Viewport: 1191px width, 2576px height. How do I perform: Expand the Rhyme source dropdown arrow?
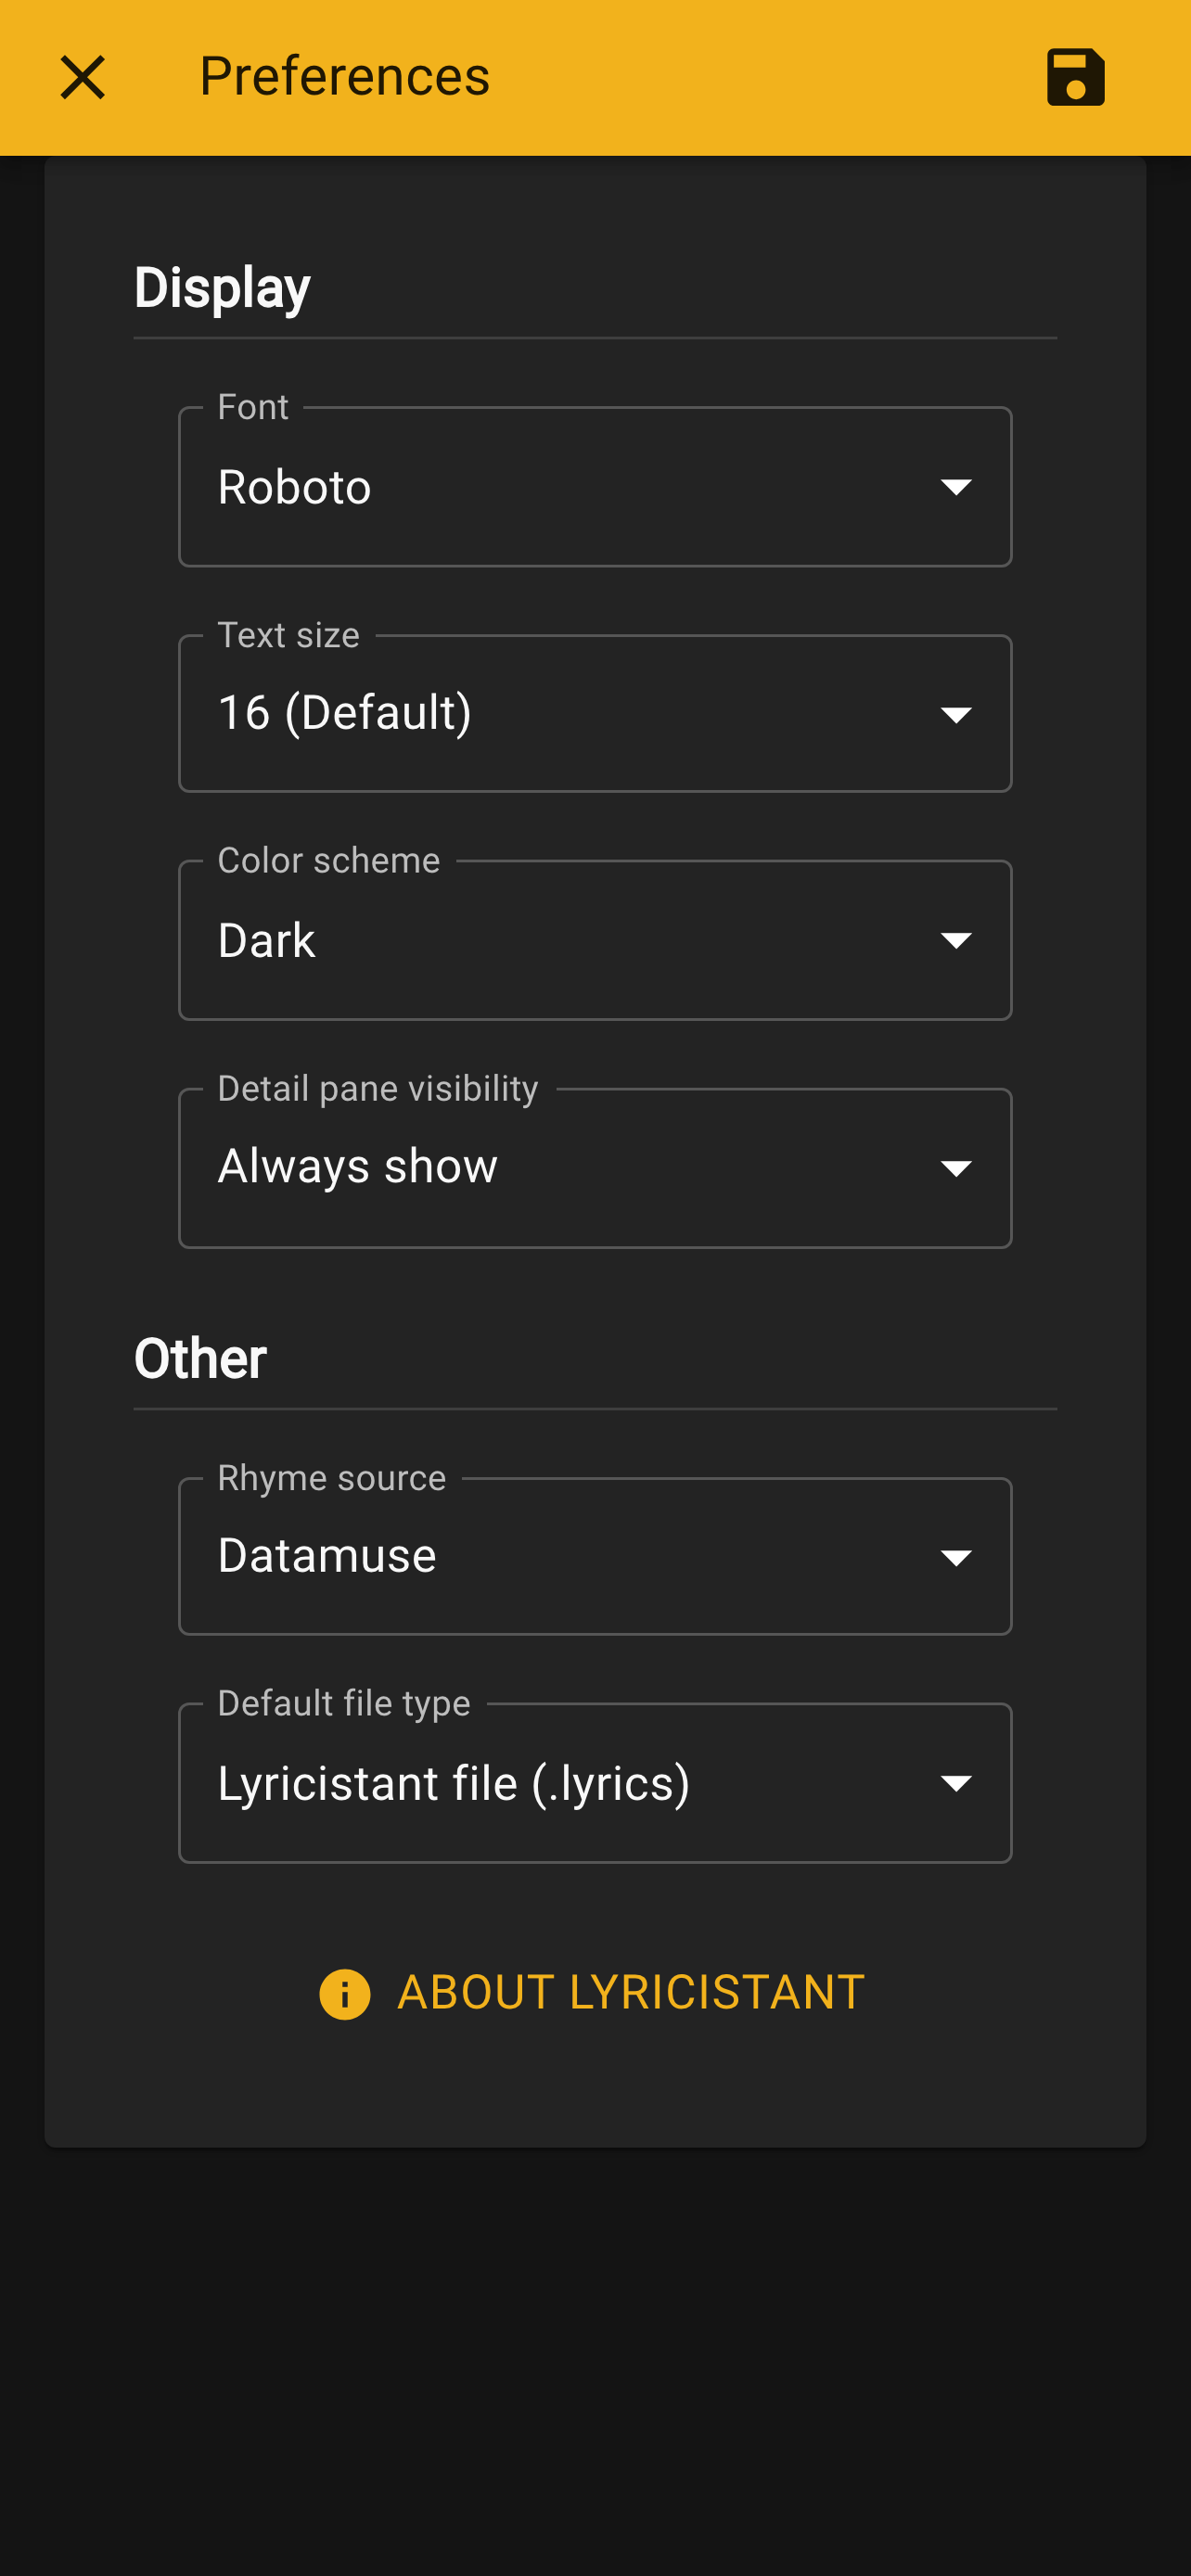pyautogui.click(x=956, y=1557)
